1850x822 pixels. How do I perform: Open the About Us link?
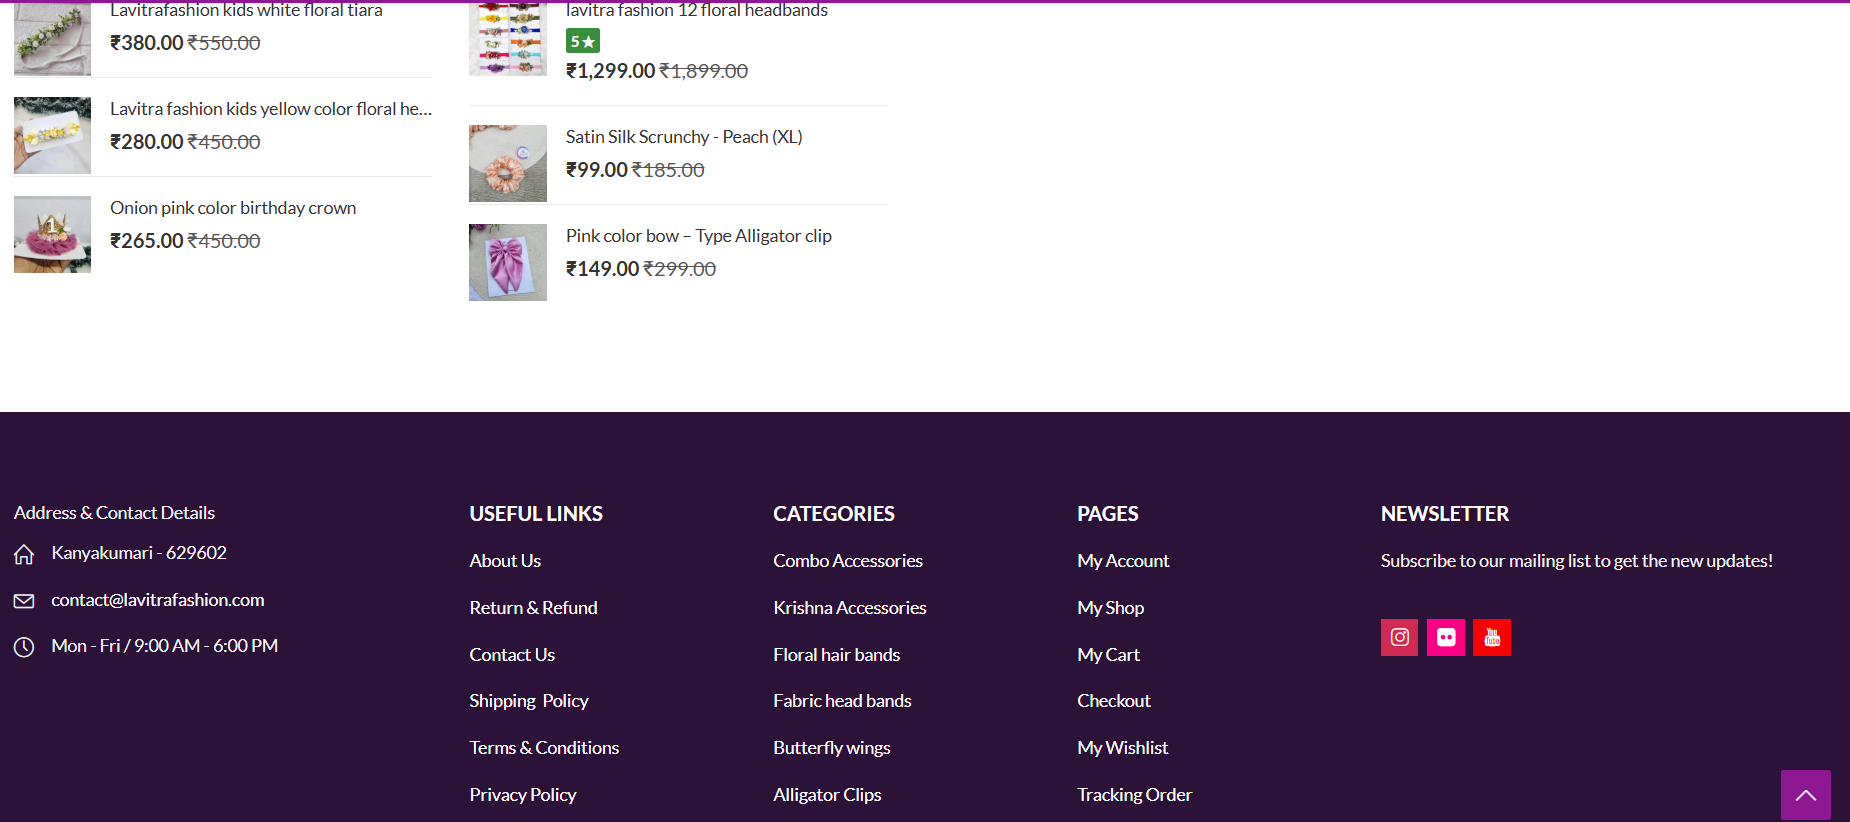[505, 561]
